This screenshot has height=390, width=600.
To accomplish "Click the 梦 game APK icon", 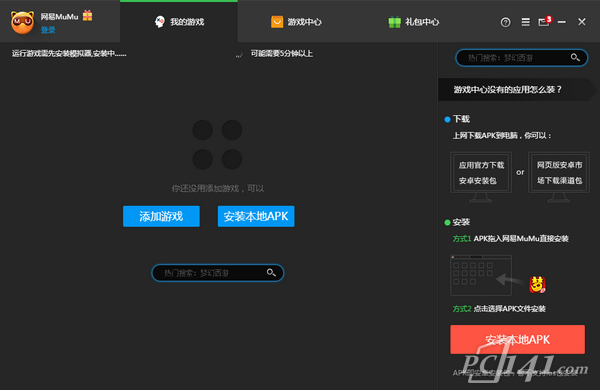I will 537,284.
